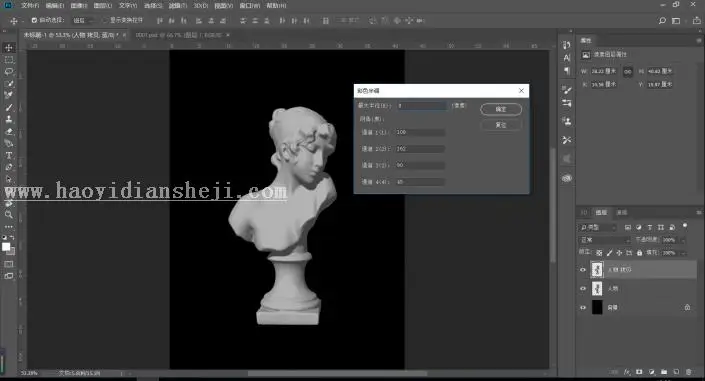Click the canvas horizontal scrollbar
The height and width of the screenshot is (381, 705).
[337, 373]
